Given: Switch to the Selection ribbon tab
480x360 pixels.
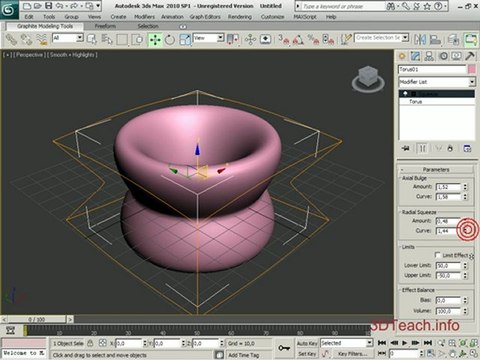Looking at the screenshot, I should point(148,26).
